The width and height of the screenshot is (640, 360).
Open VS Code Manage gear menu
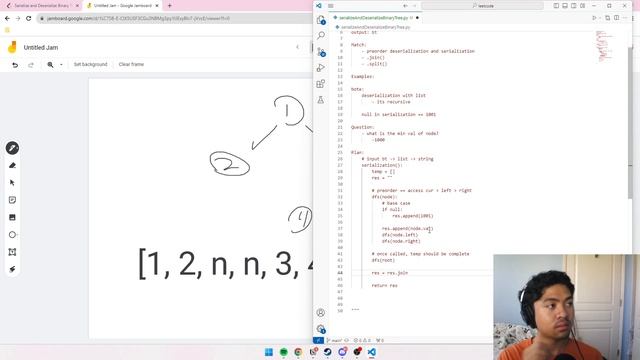(321, 329)
